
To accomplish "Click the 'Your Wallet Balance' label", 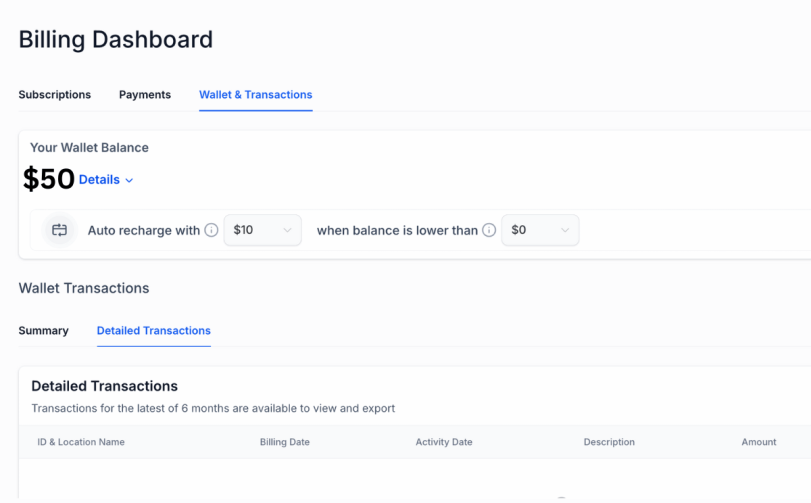I will coord(89,148).
